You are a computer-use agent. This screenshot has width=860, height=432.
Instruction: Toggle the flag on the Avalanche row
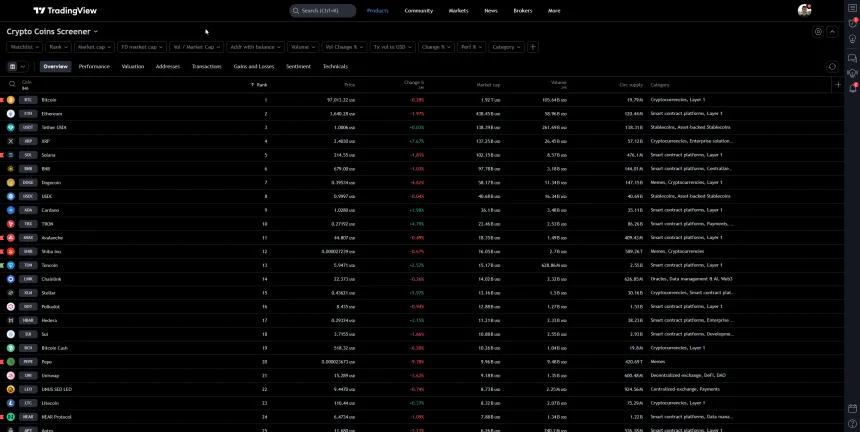point(2,237)
